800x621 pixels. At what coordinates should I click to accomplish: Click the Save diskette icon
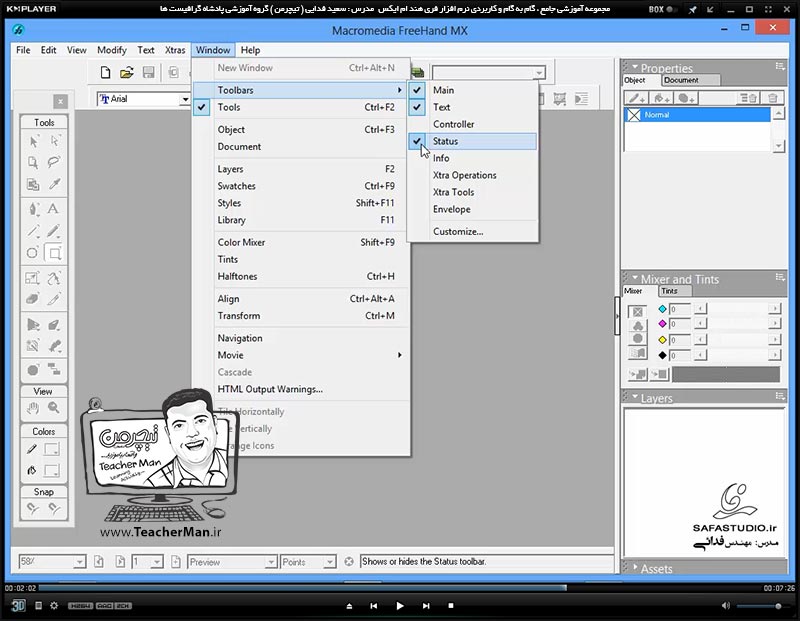[148, 72]
